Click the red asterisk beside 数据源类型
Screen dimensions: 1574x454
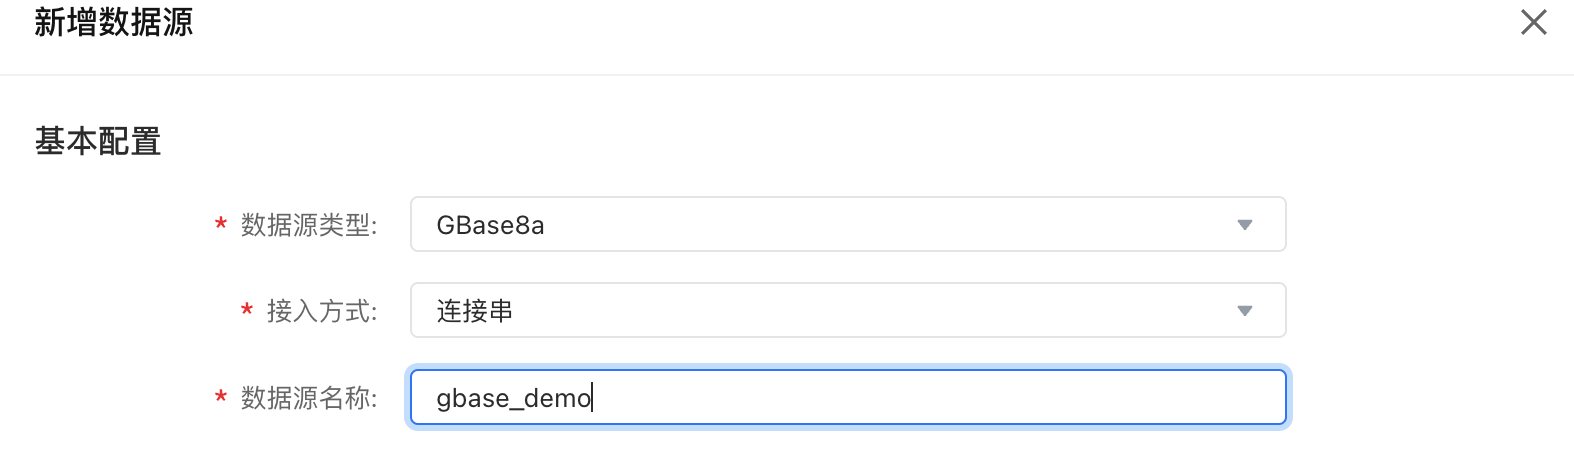tap(221, 225)
